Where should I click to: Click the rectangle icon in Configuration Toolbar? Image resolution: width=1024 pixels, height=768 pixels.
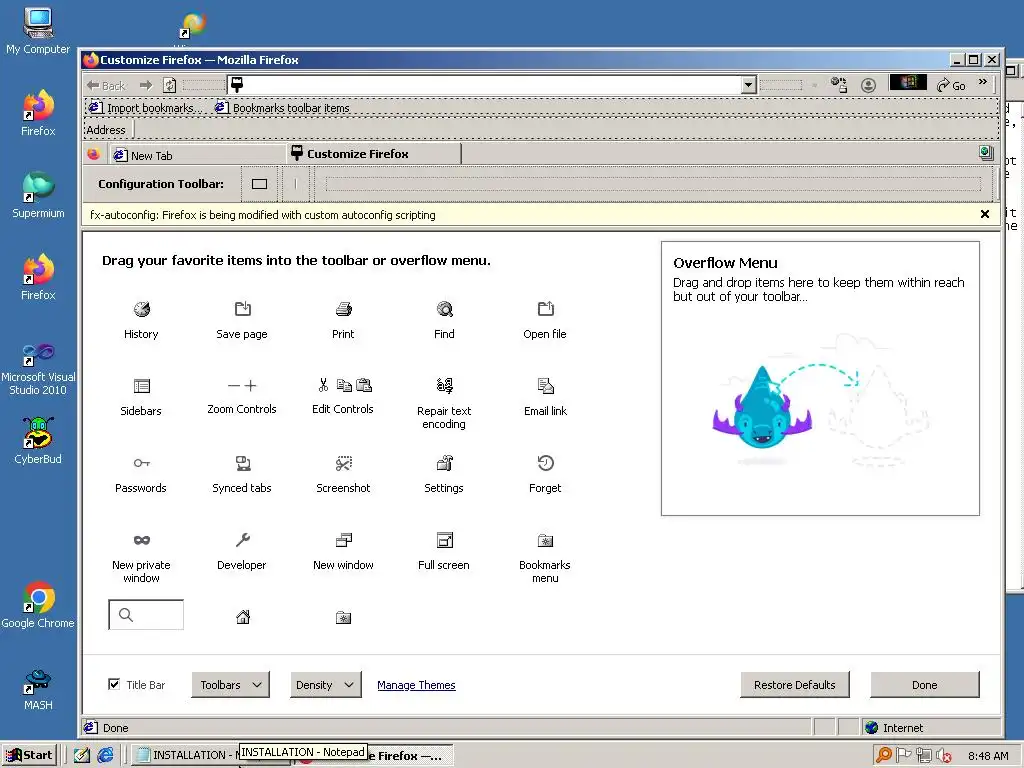tap(259, 184)
